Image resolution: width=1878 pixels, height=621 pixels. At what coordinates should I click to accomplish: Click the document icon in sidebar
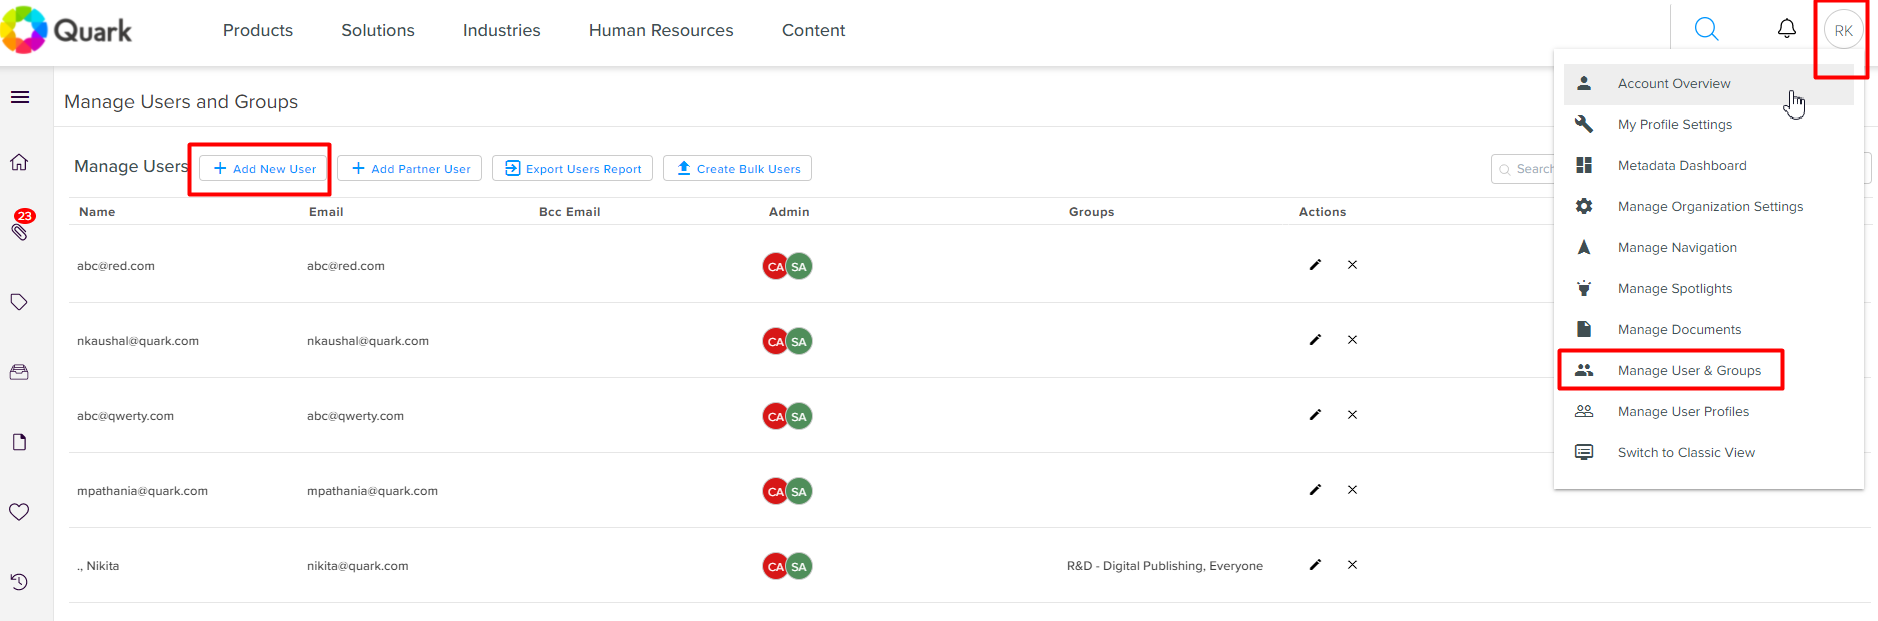(19, 442)
